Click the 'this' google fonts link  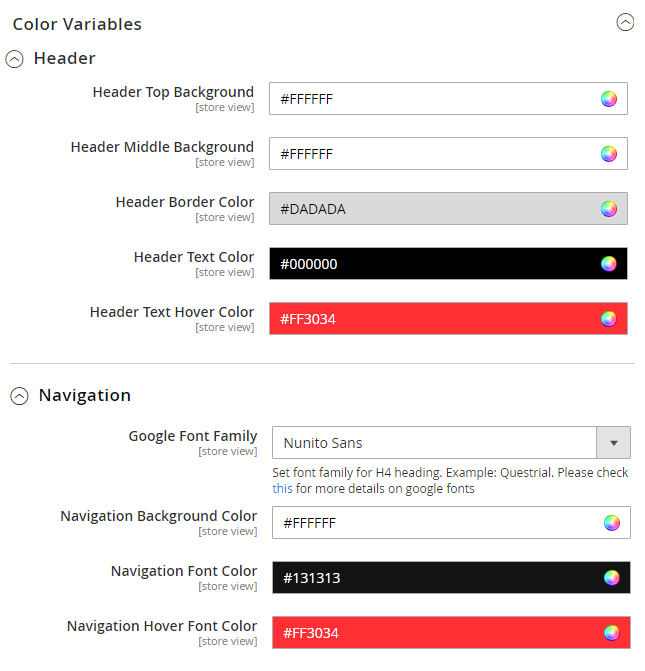pyautogui.click(x=282, y=489)
